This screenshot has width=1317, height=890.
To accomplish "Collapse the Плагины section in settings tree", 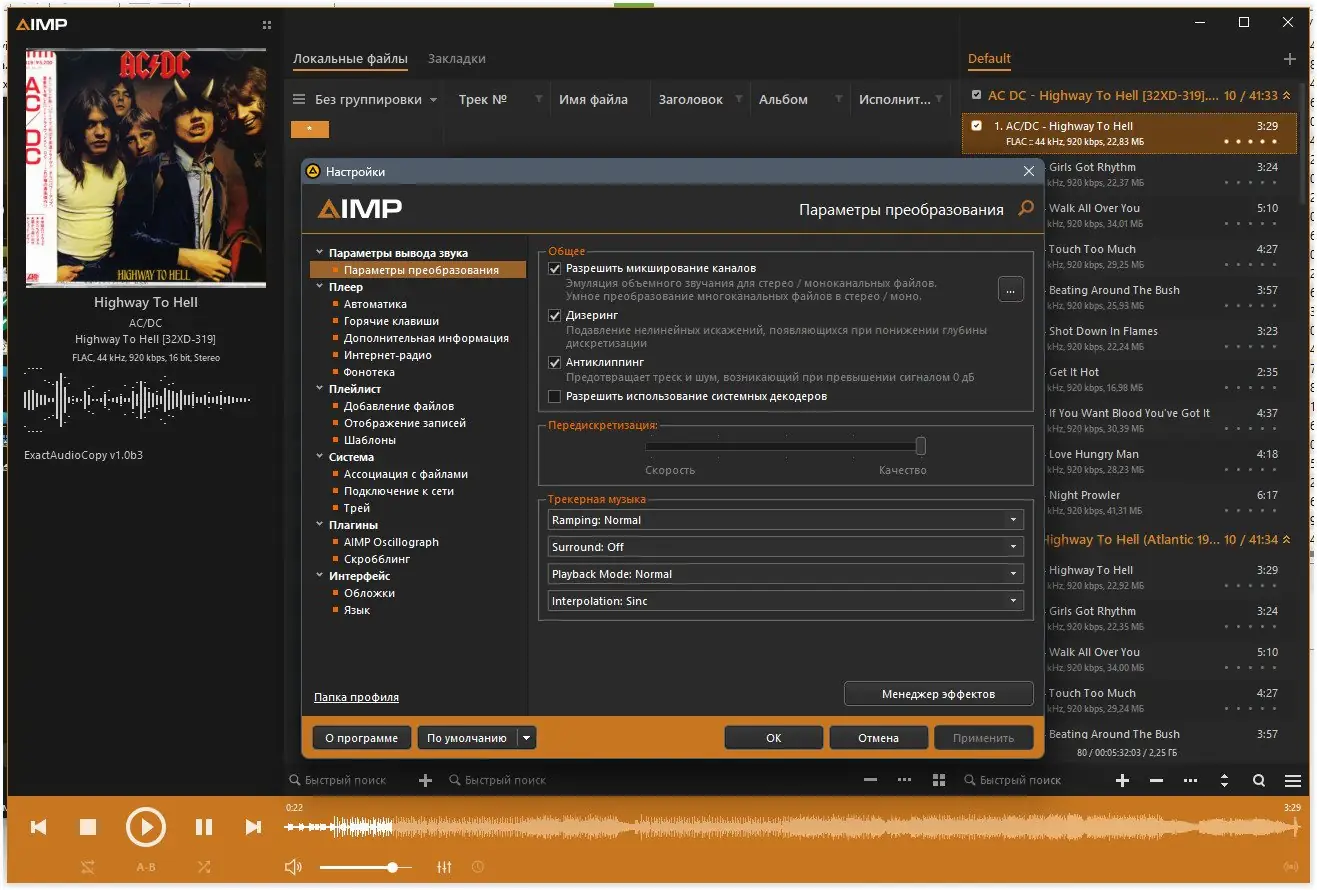I will tap(320, 524).
